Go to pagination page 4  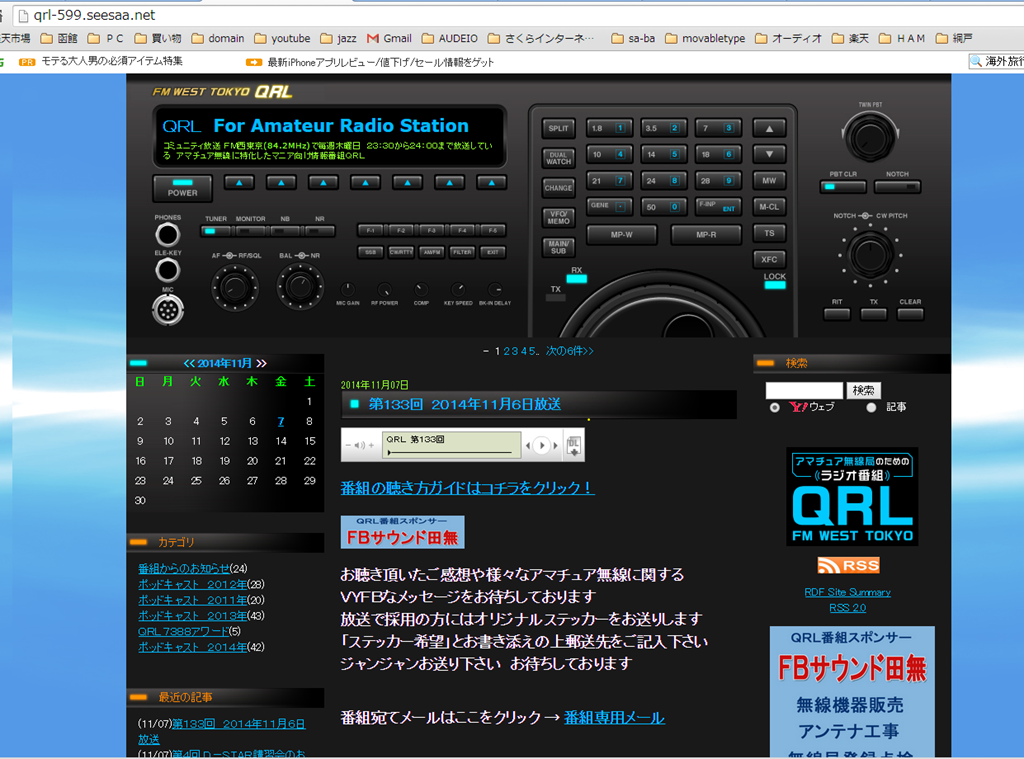523,351
